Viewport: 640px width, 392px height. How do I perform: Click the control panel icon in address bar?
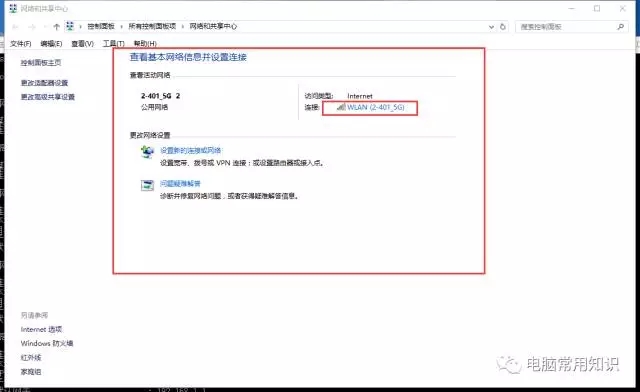70,27
